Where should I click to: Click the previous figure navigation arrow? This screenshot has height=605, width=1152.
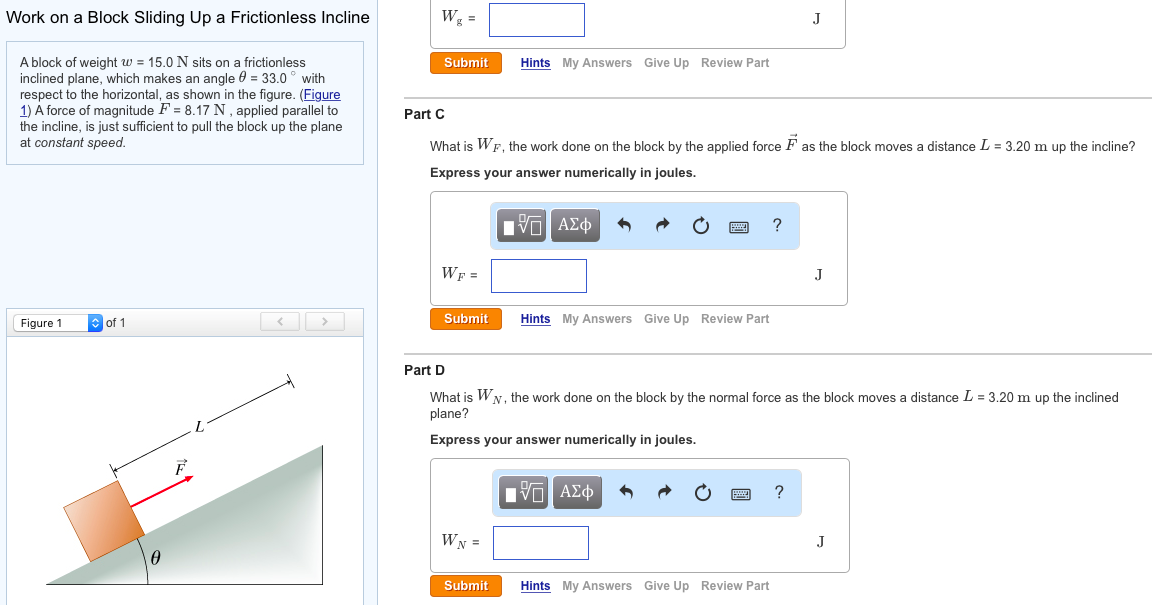[280, 321]
